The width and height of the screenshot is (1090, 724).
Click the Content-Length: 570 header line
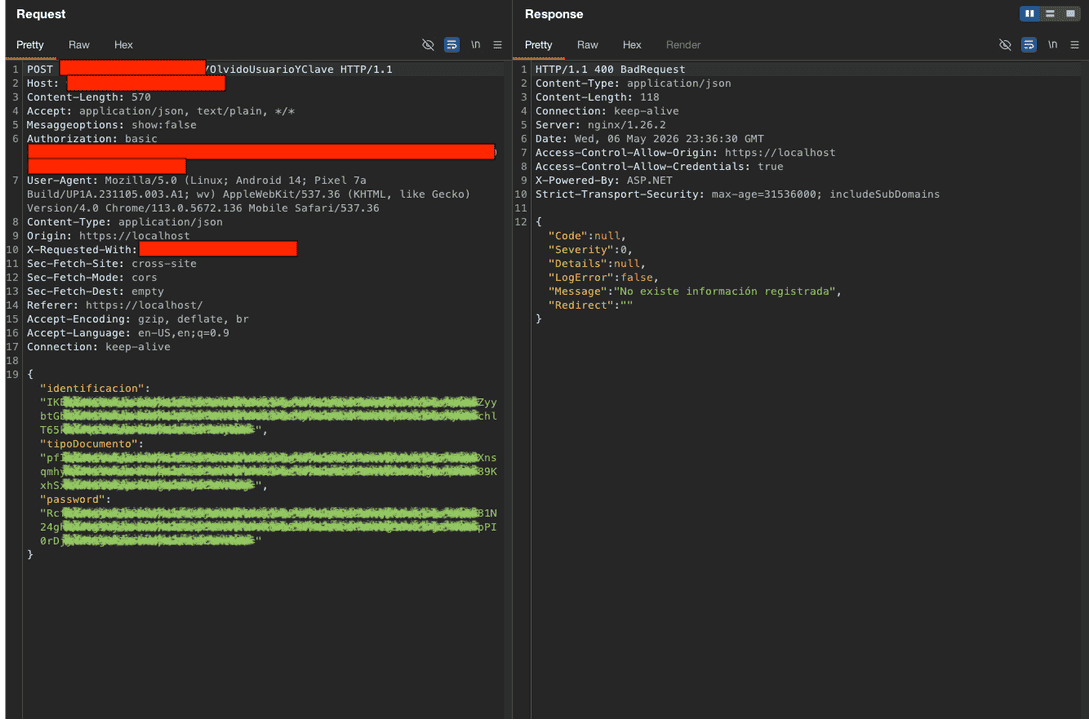click(89, 97)
